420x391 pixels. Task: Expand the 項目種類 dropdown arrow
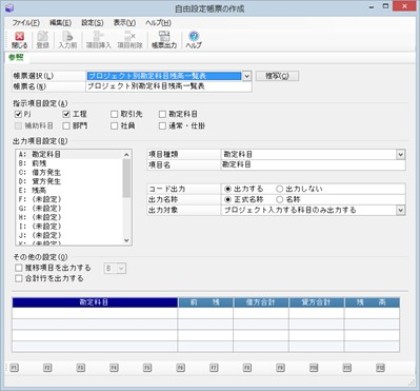click(401, 154)
